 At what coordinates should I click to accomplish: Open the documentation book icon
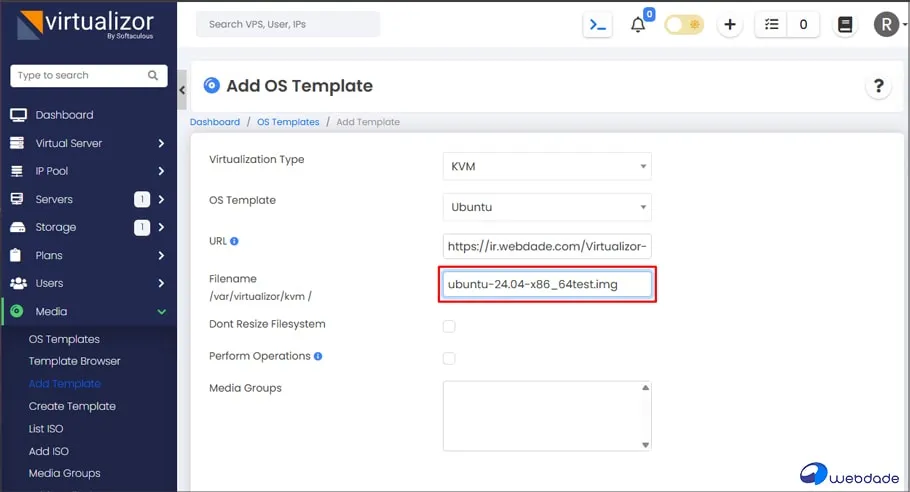click(x=845, y=25)
